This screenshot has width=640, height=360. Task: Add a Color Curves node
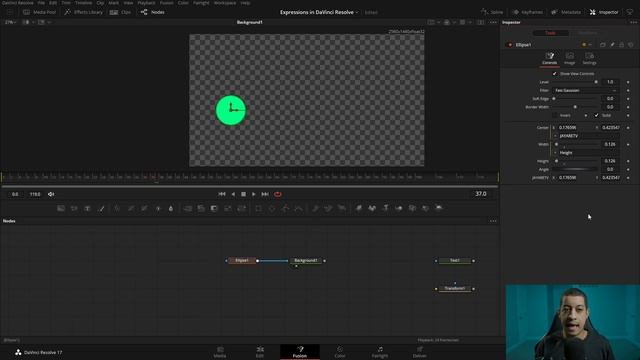pyautogui.click(x=131, y=209)
